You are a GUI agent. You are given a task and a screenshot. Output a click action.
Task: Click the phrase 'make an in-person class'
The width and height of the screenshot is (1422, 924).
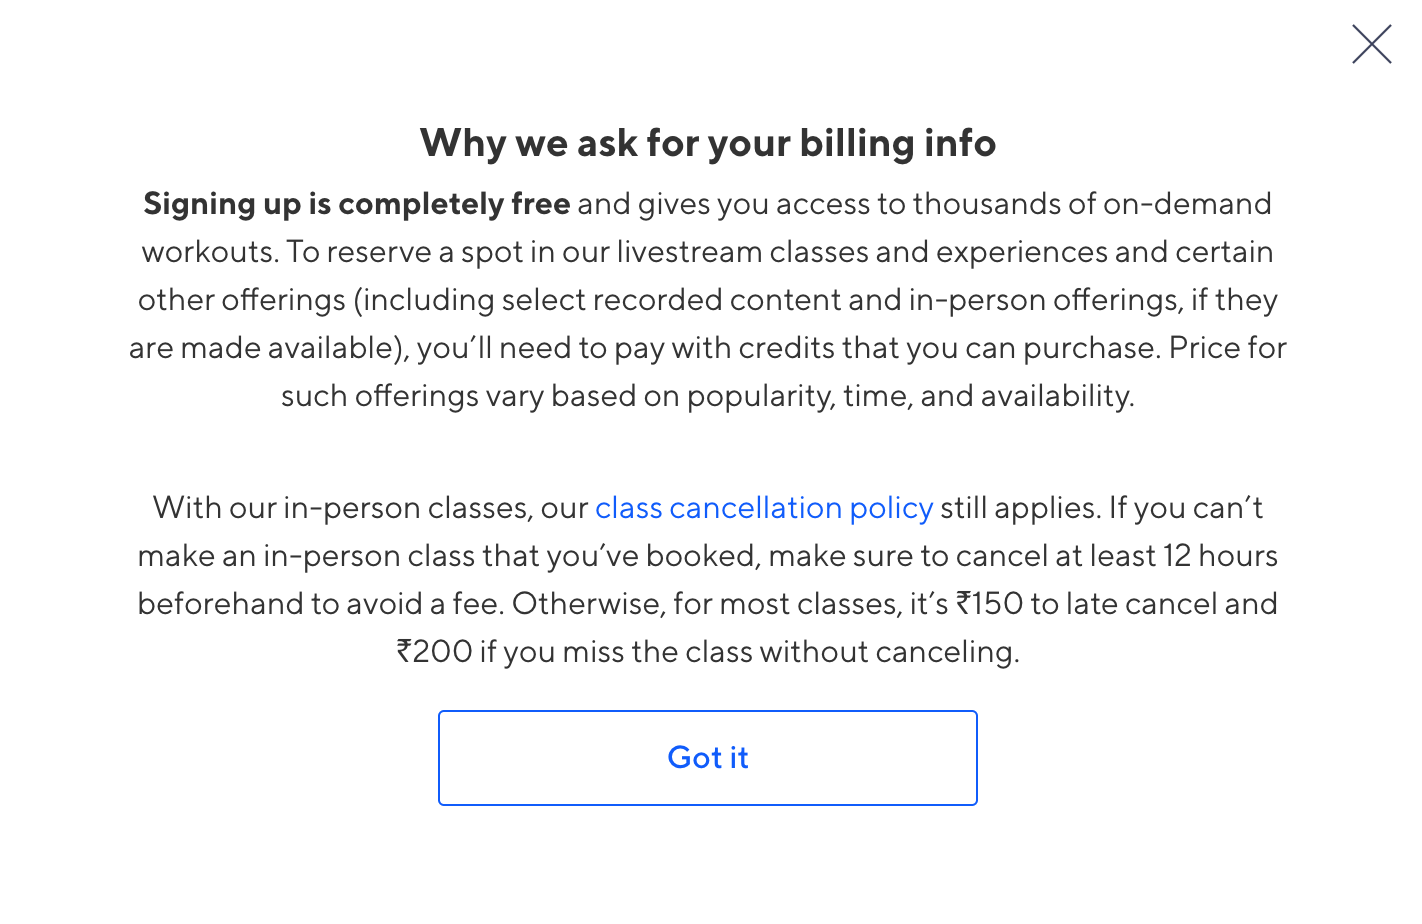(x=305, y=556)
